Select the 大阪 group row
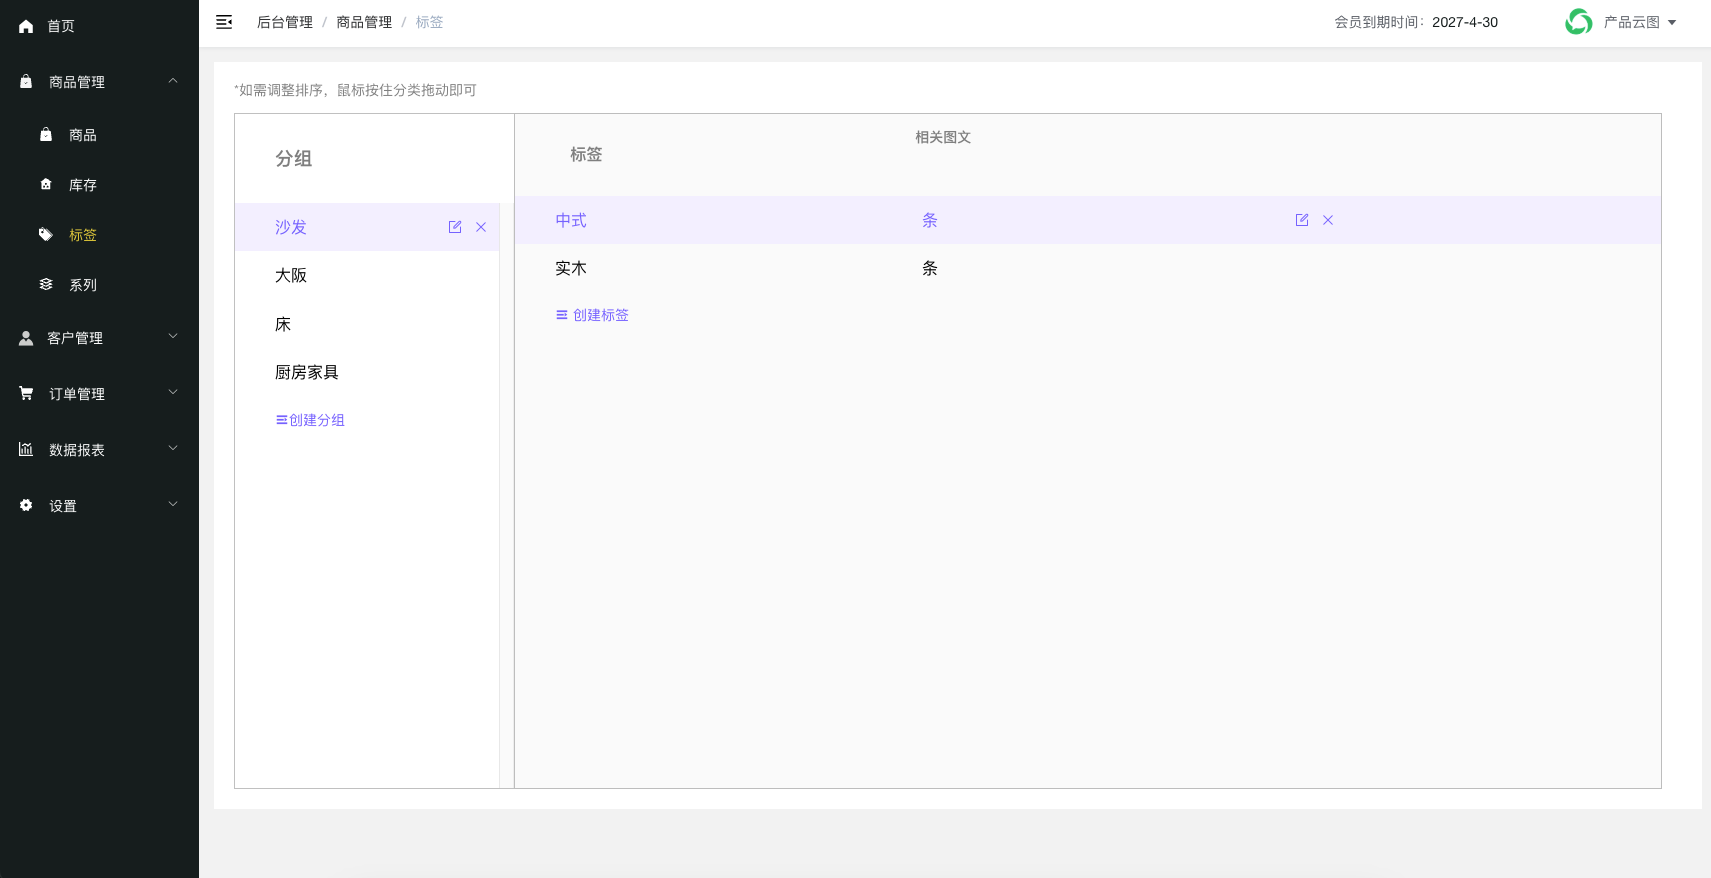Viewport: 1711px width, 878px height. (367, 275)
